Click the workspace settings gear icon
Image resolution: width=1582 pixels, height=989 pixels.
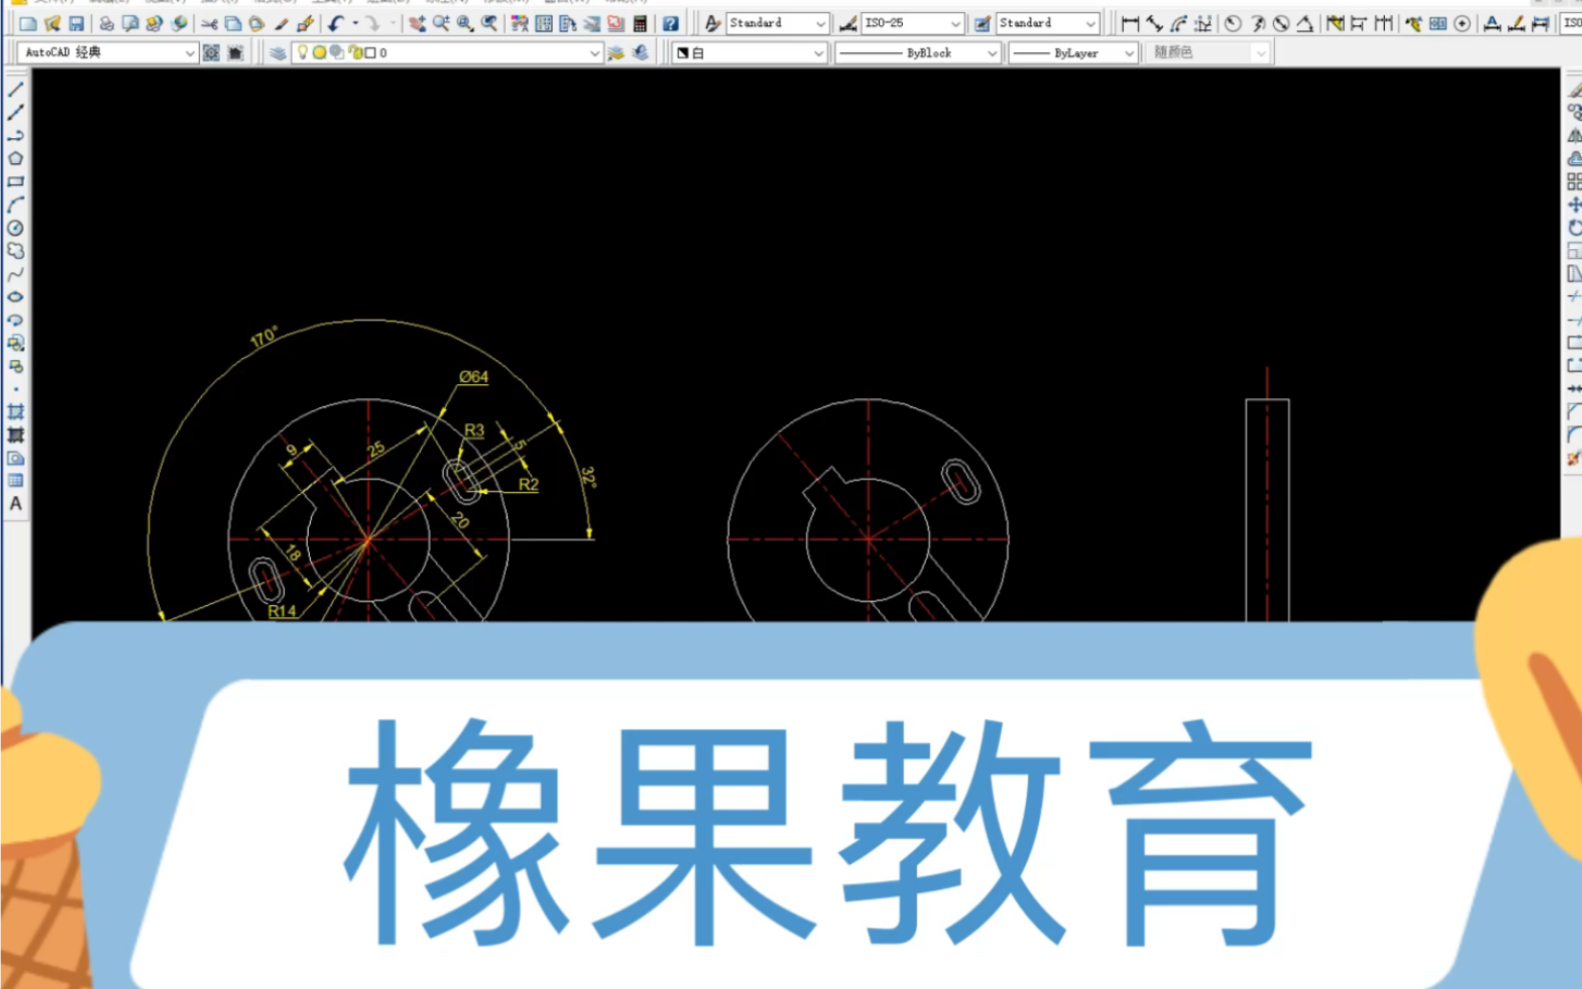(211, 52)
